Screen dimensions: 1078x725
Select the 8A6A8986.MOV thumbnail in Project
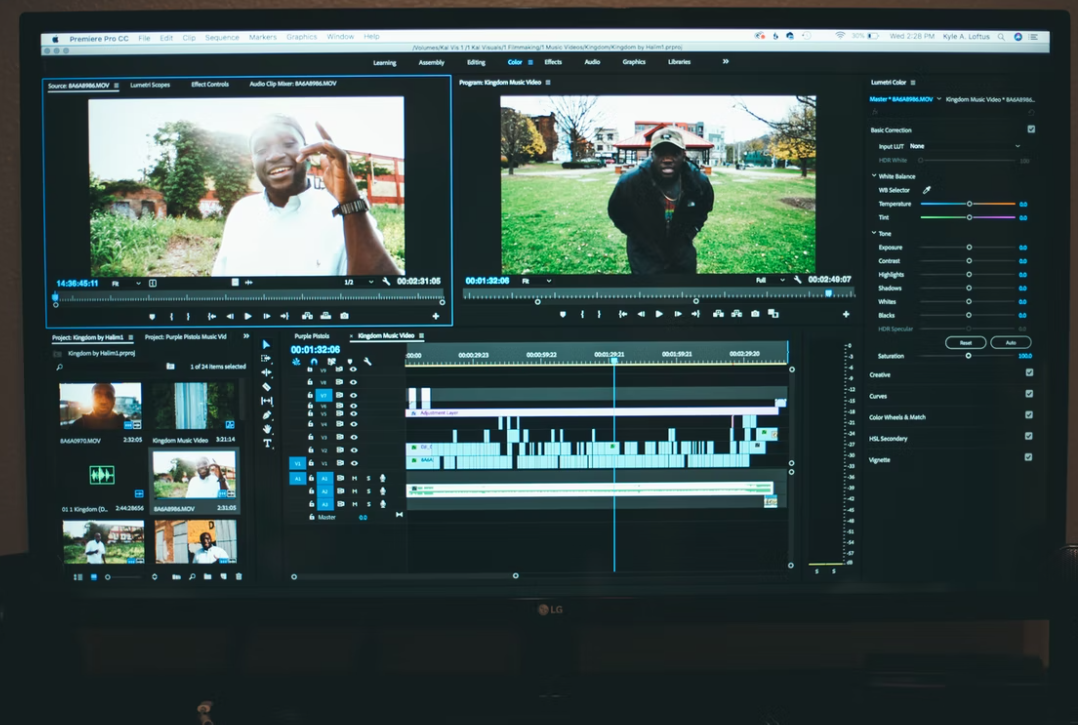[195, 475]
